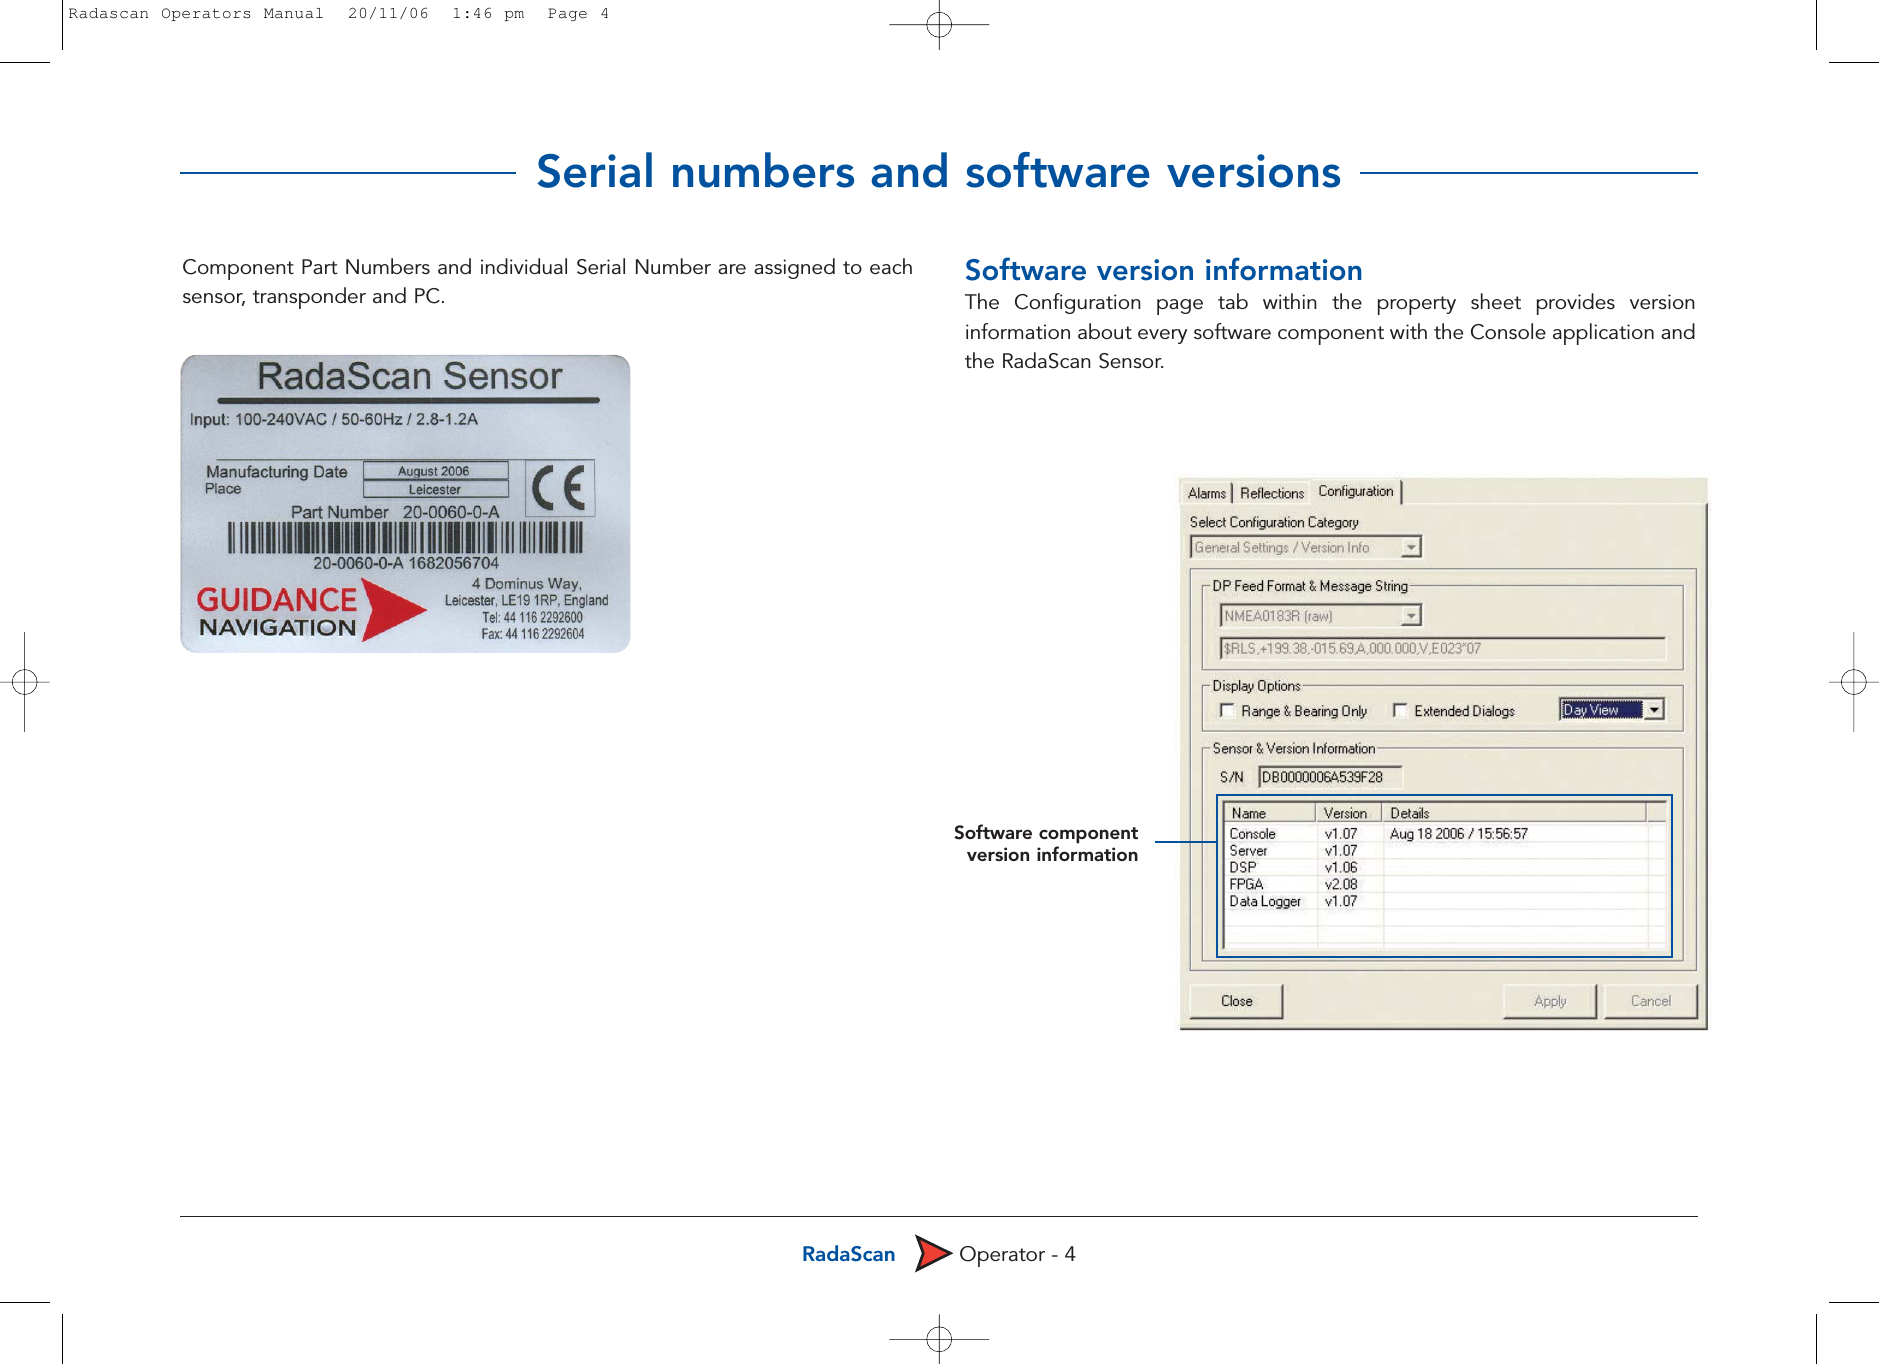The width and height of the screenshot is (1879, 1364).
Task: Click the Leicester place box
Action: (435, 489)
